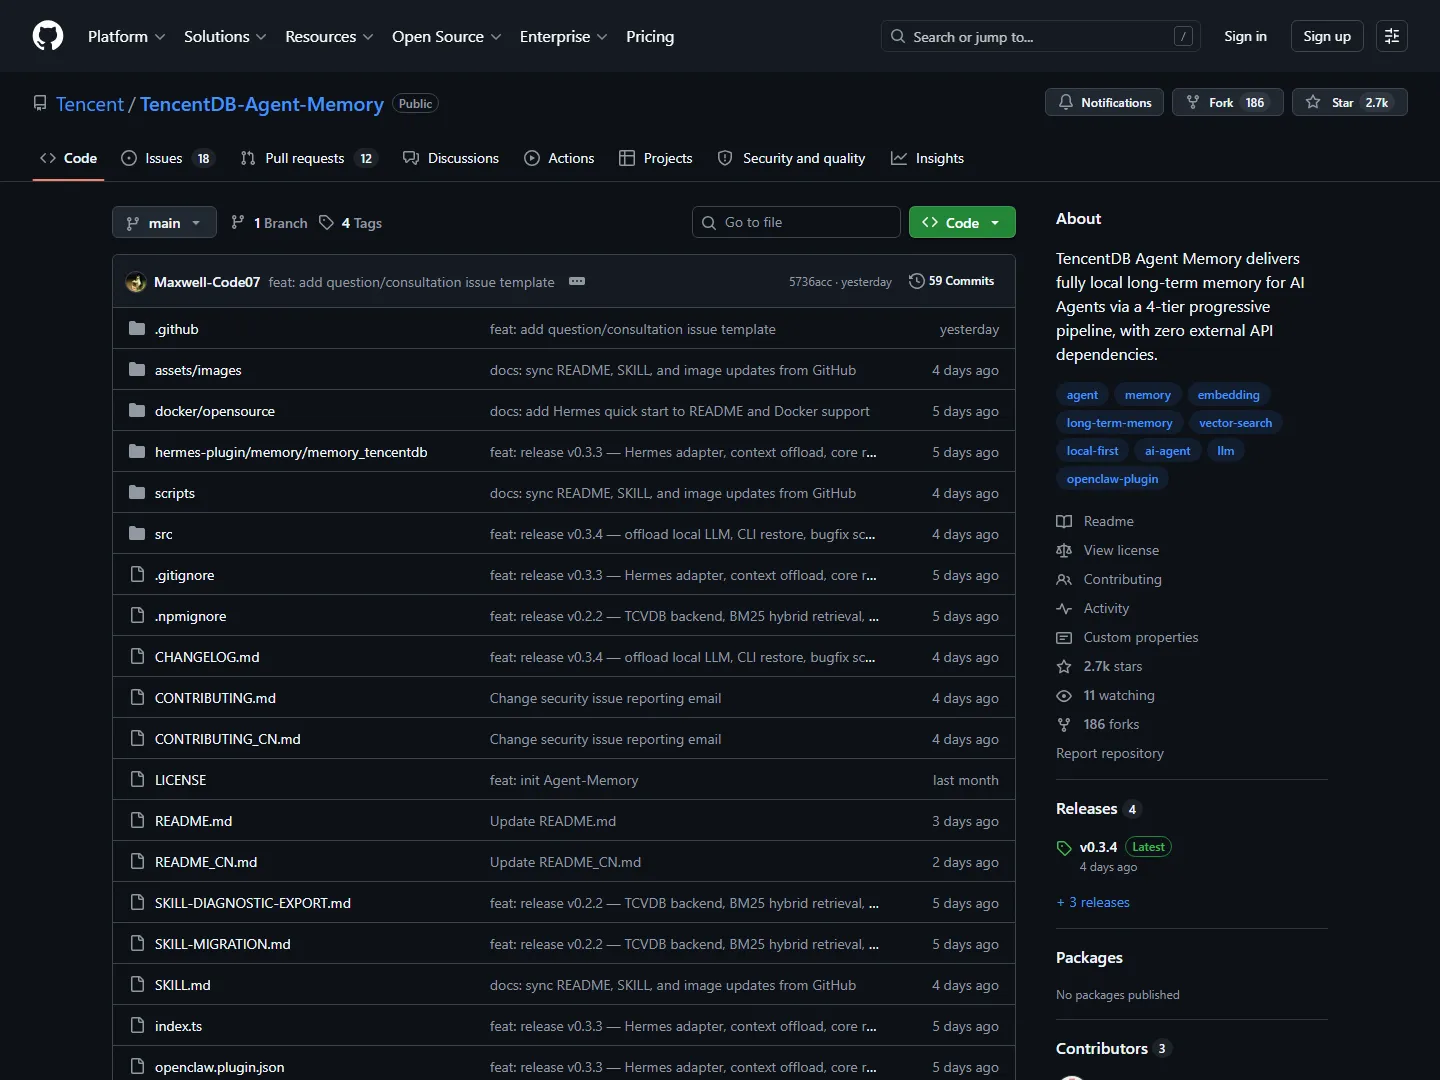Open Security and quality tab

pos(792,158)
